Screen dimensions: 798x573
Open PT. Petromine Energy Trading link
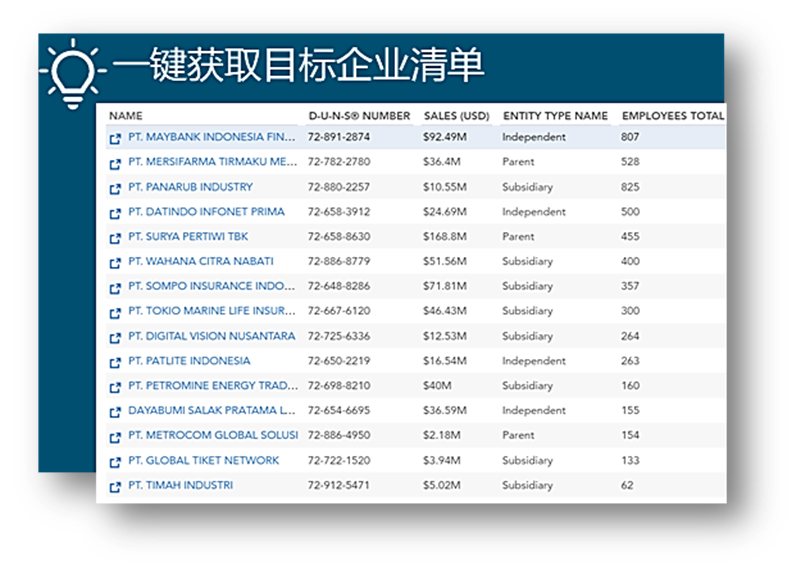coord(212,386)
